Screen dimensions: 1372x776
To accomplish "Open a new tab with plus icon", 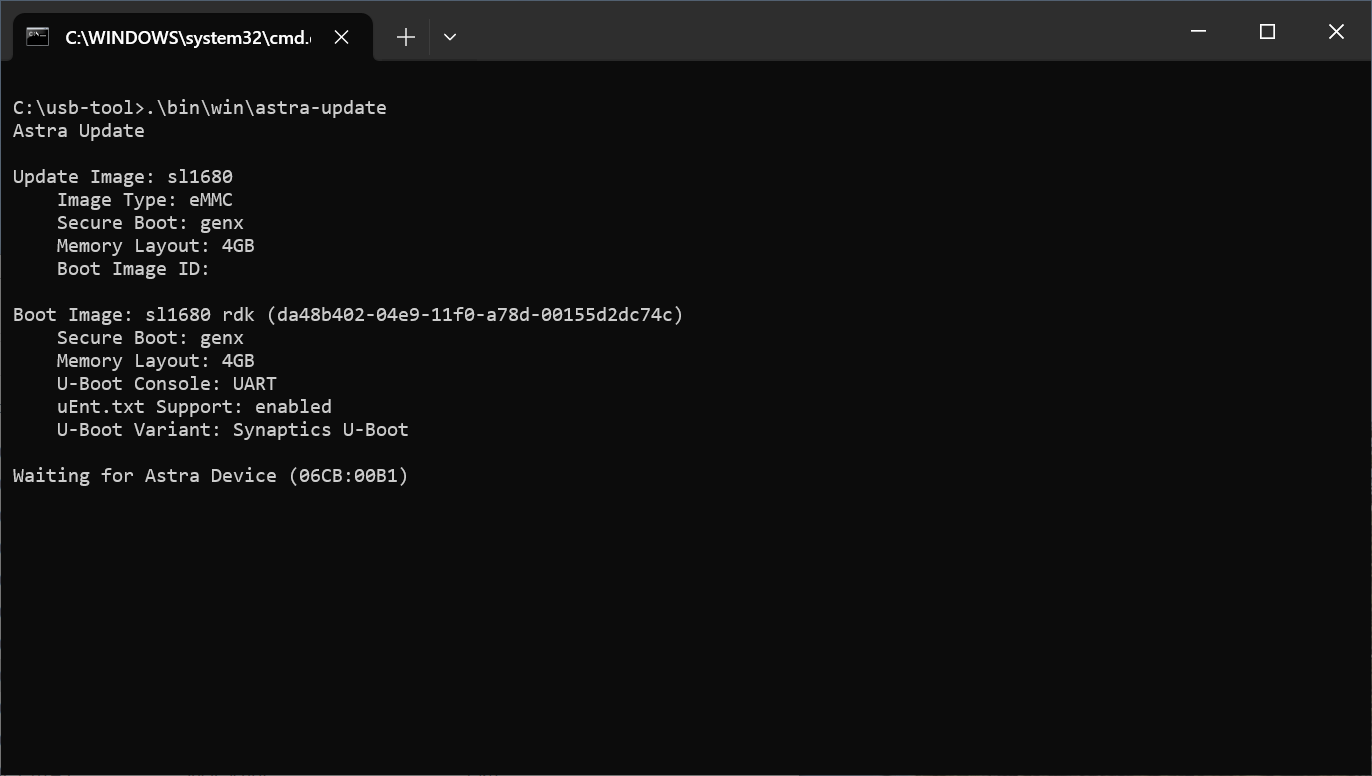I will pyautogui.click(x=405, y=37).
